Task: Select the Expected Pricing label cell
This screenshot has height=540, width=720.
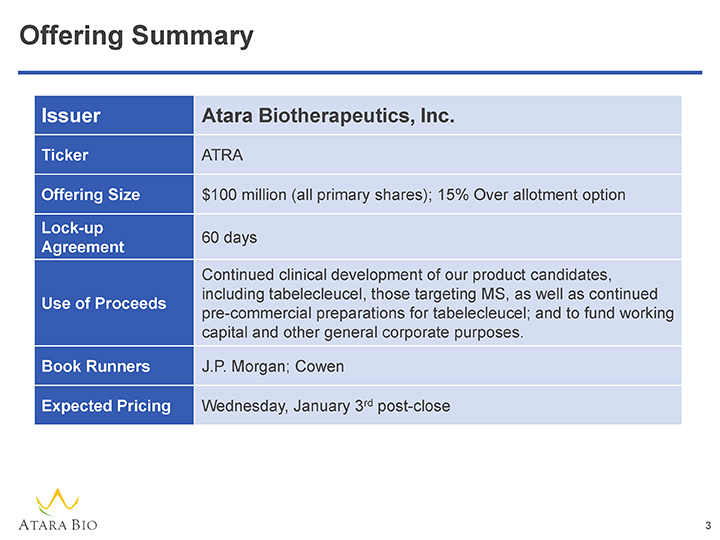Action: point(106,406)
